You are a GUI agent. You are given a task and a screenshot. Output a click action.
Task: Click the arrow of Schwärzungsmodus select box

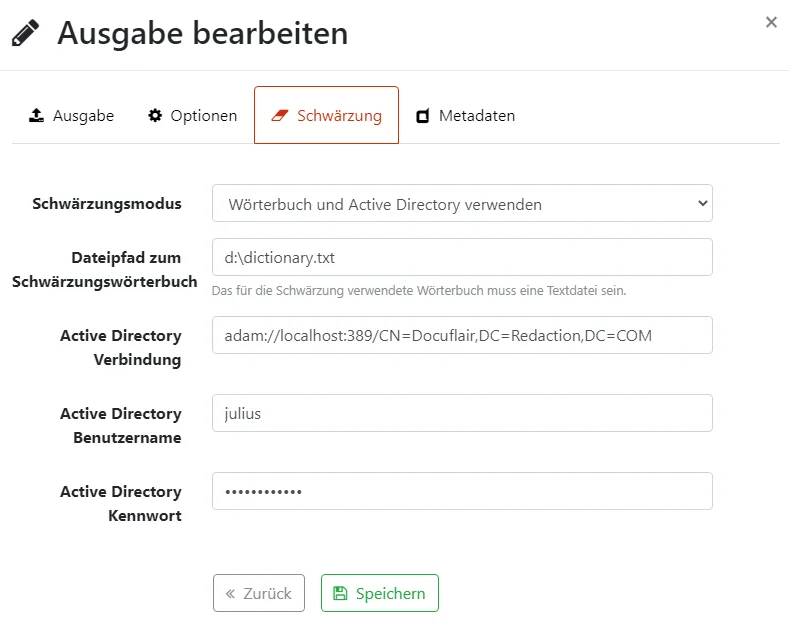point(699,203)
